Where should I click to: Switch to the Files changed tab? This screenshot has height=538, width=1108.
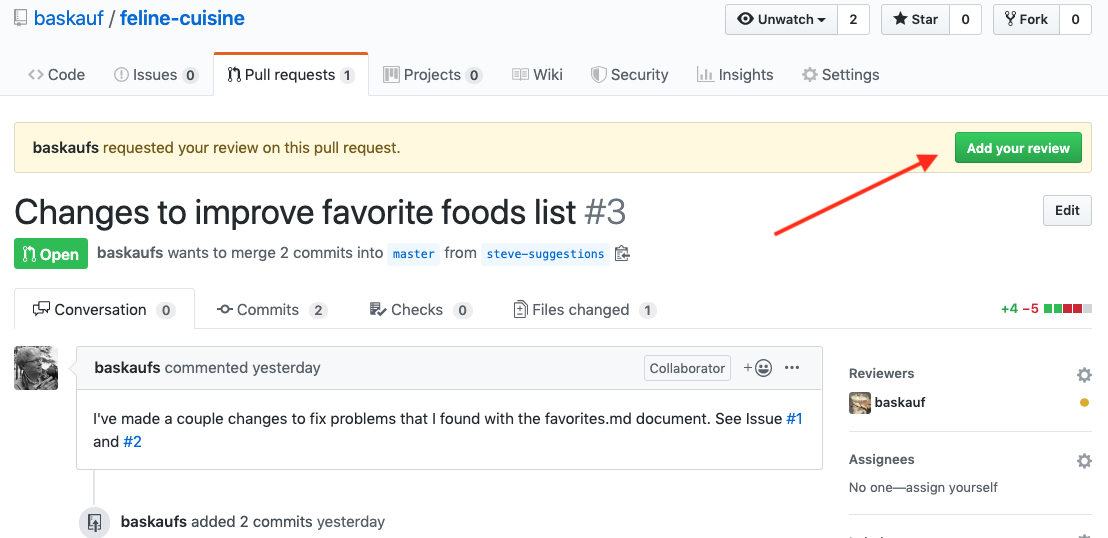(584, 310)
